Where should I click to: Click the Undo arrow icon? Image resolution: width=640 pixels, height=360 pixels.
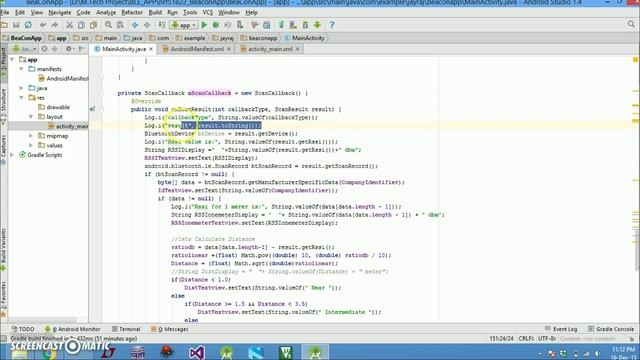coord(43,25)
